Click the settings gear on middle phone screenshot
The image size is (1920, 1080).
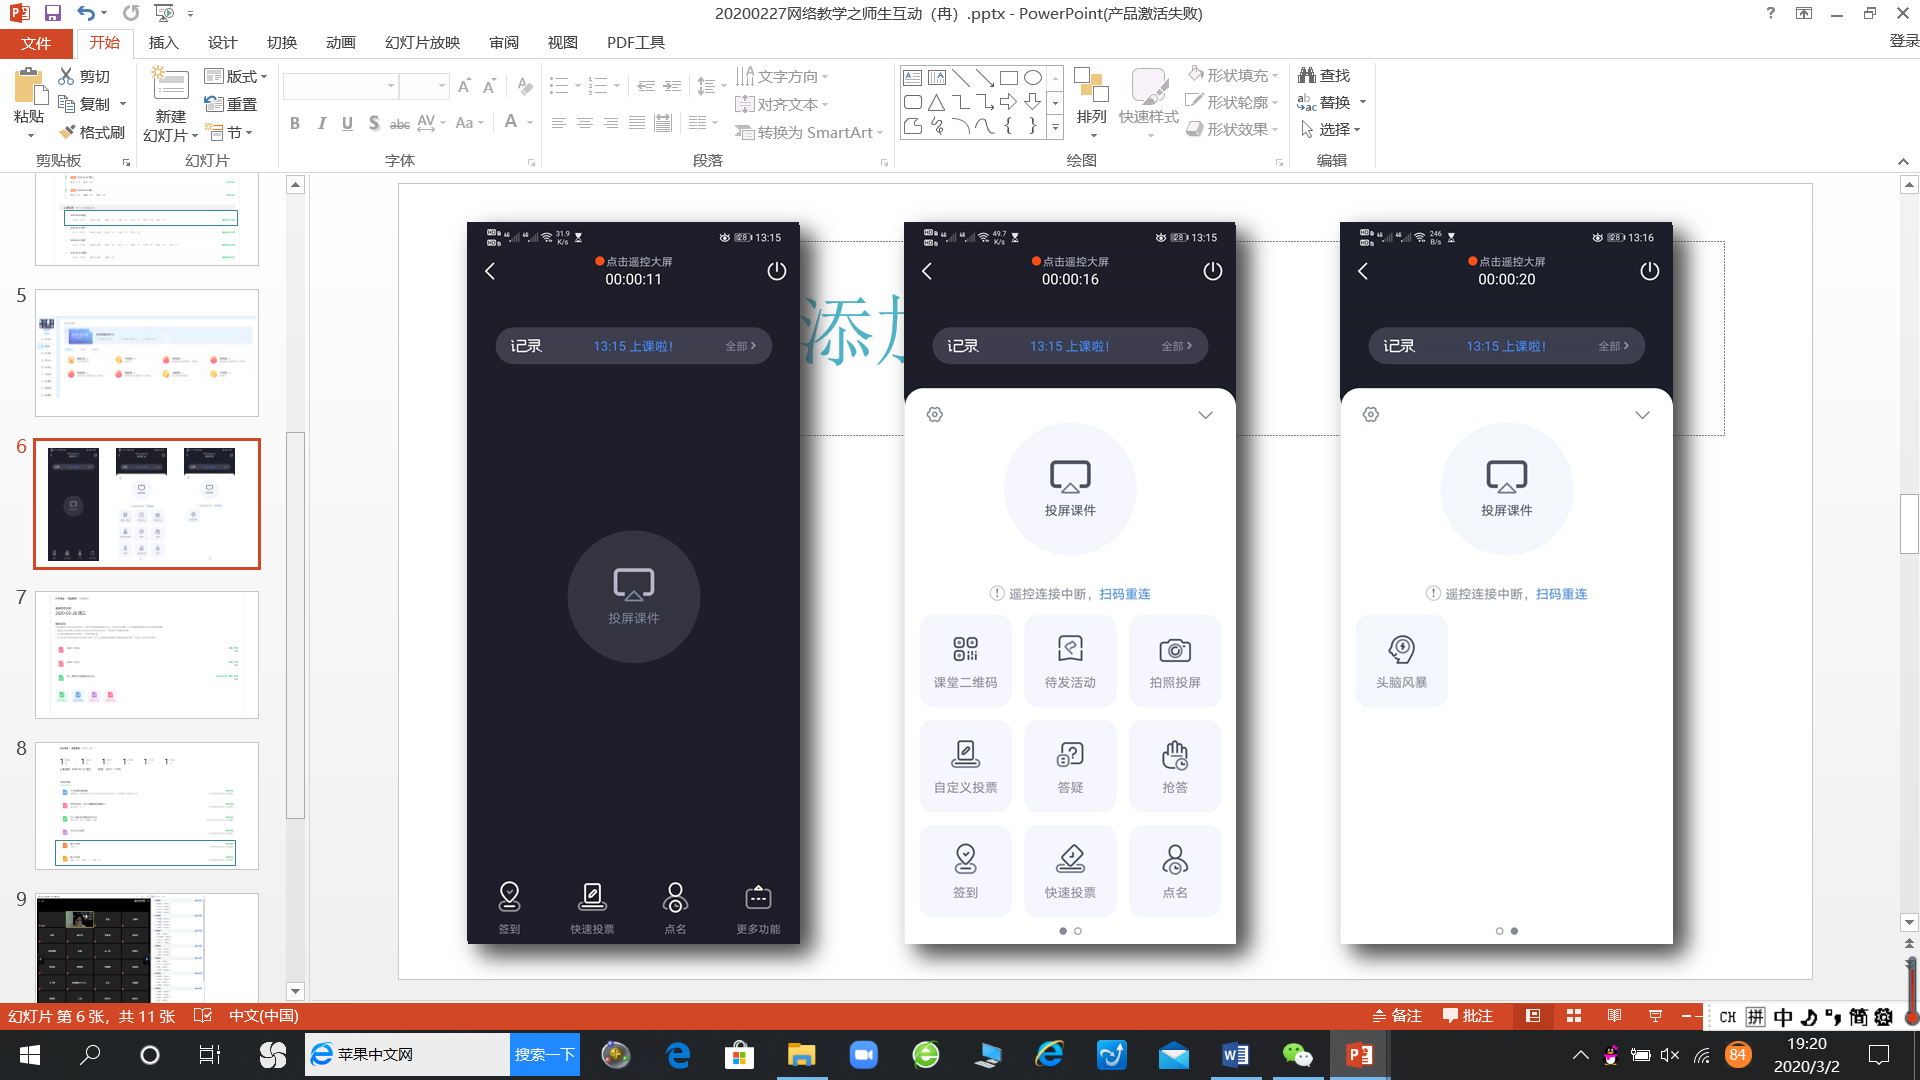(935, 414)
